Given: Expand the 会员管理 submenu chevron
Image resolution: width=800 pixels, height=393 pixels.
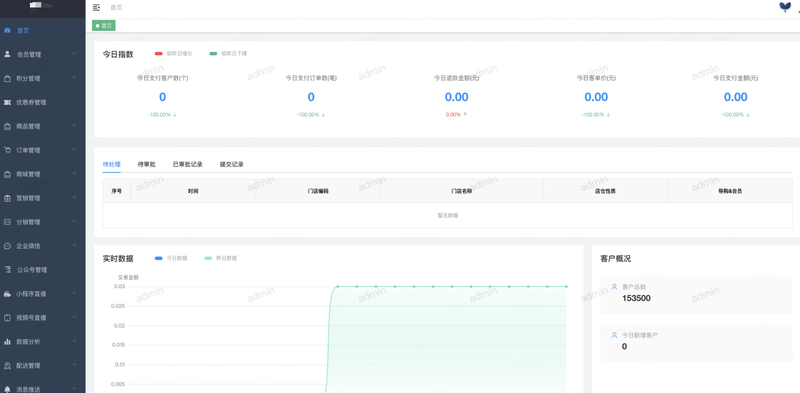Looking at the screenshot, I should (74, 54).
